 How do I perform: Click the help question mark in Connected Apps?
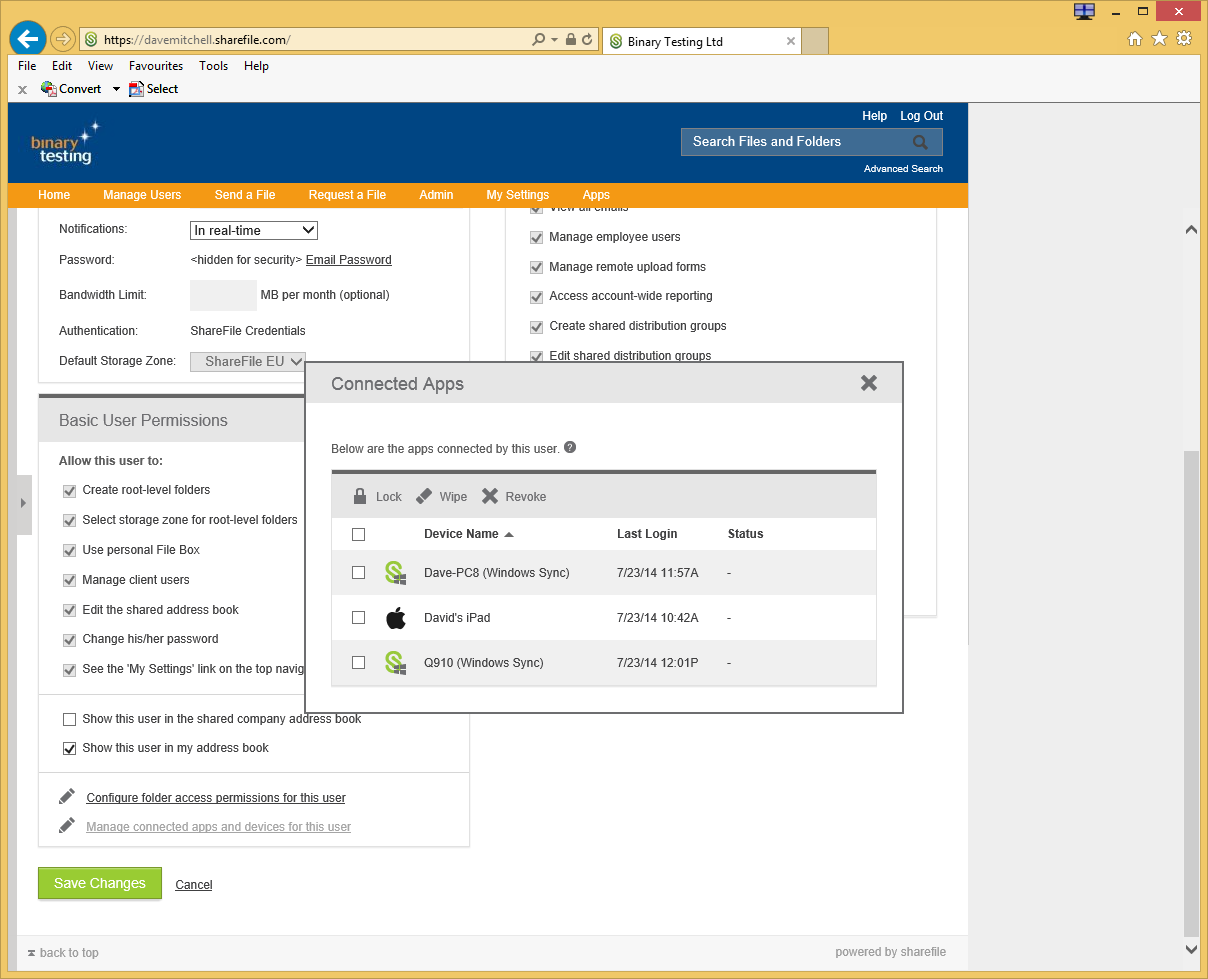(570, 447)
